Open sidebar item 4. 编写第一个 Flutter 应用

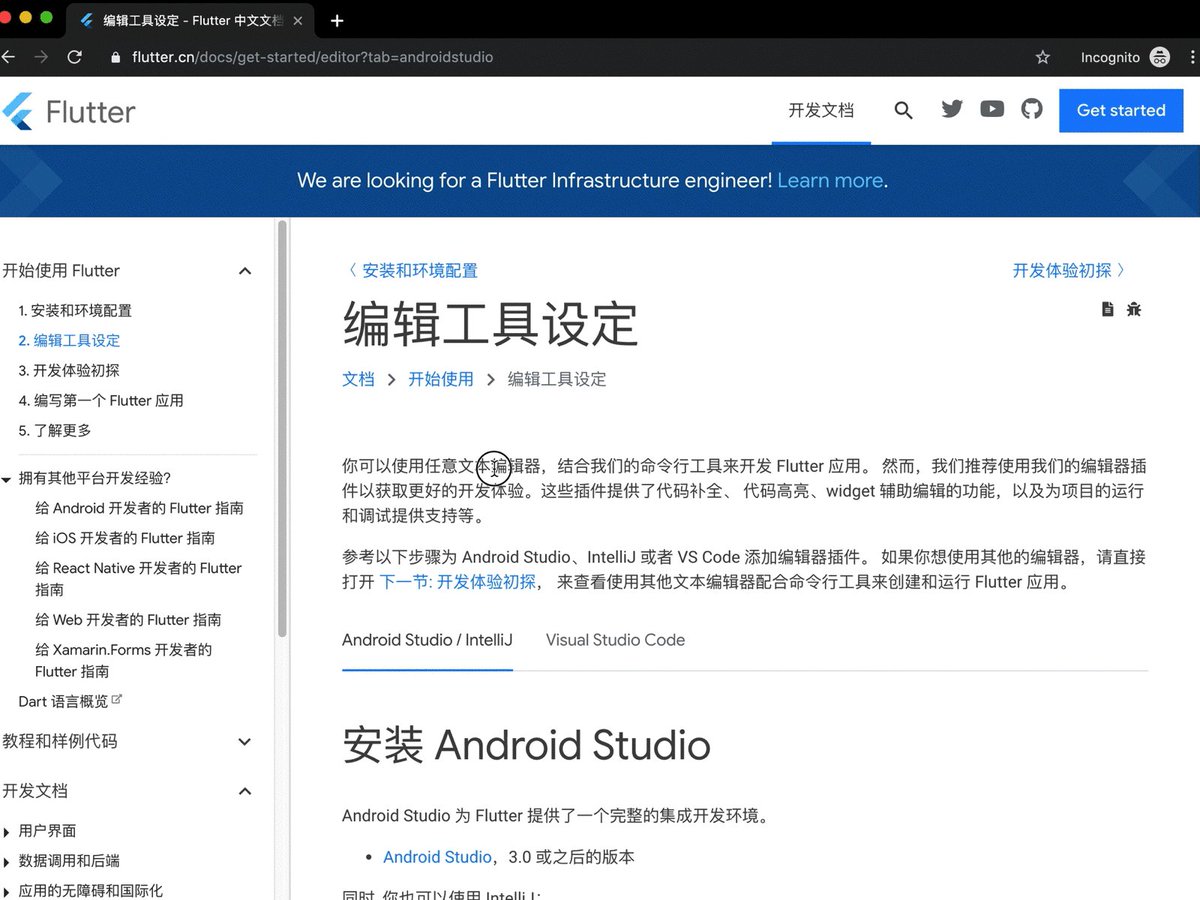pos(101,401)
